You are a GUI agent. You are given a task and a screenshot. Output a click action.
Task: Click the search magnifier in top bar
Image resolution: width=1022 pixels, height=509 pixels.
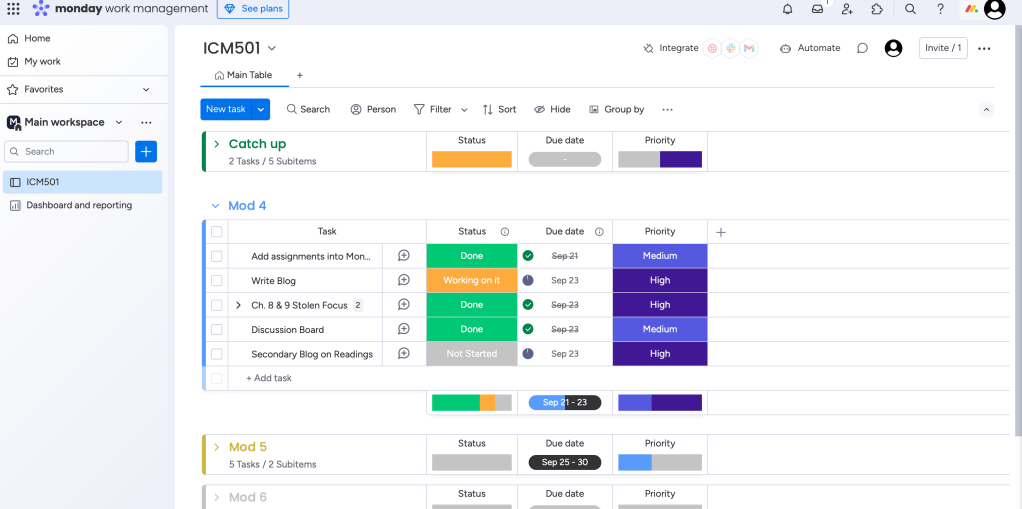pyautogui.click(x=910, y=9)
